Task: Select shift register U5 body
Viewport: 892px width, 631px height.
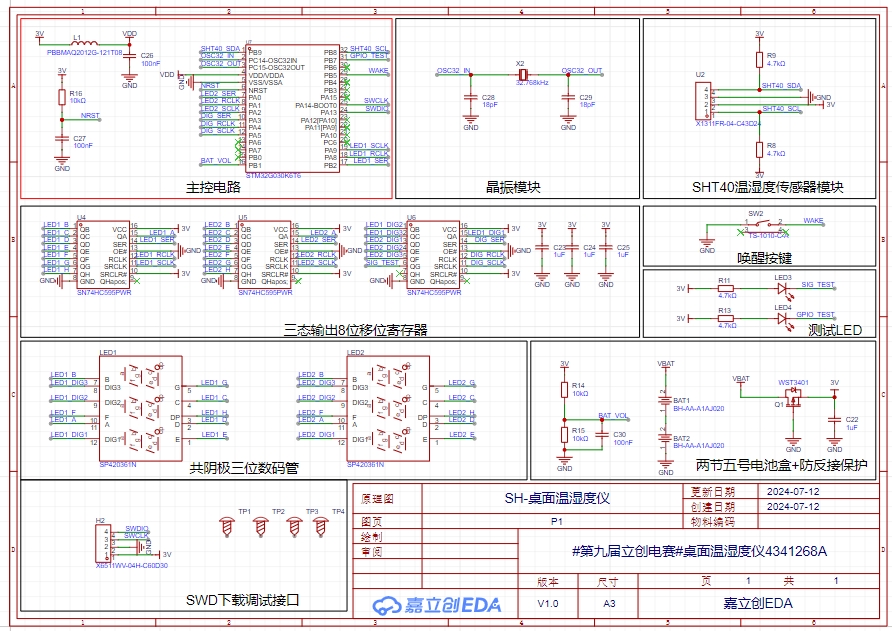Action: click(x=265, y=255)
